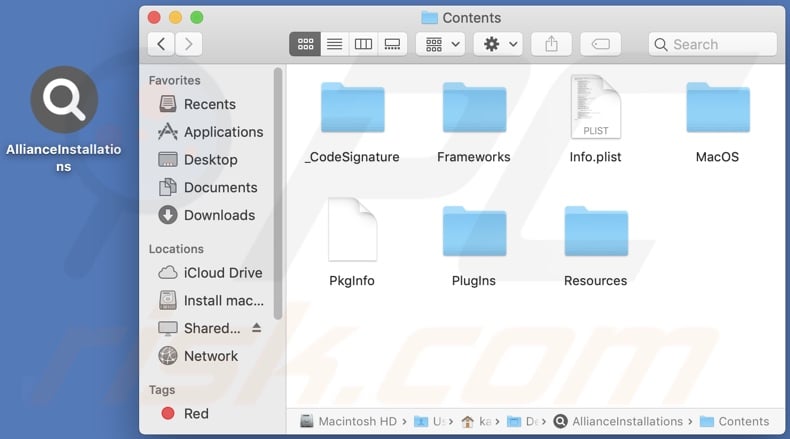Select the Frameworks folder icon
The width and height of the screenshot is (790, 439).
(475, 107)
